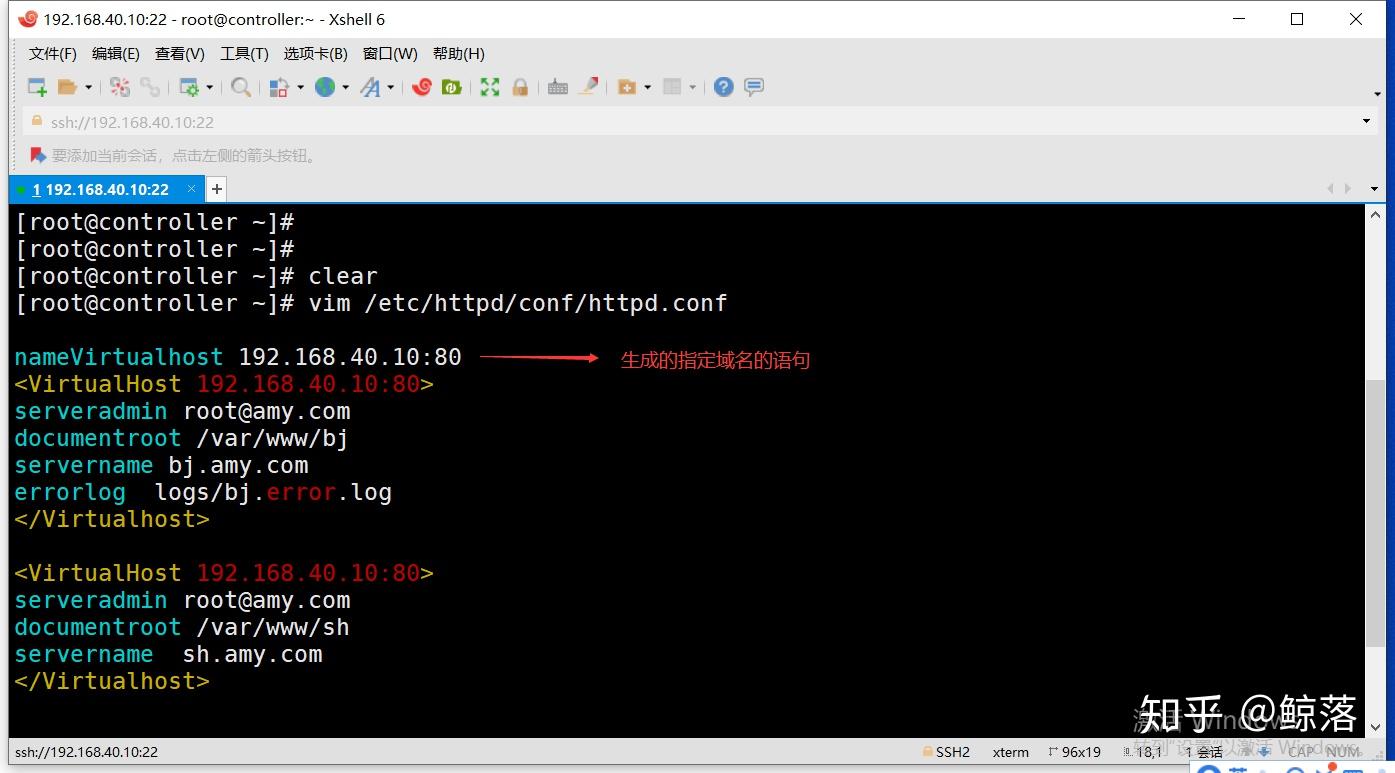Click the scrollbar up arrow
The height and width of the screenshot is (773, 1395).
(x=1376, y=214)
